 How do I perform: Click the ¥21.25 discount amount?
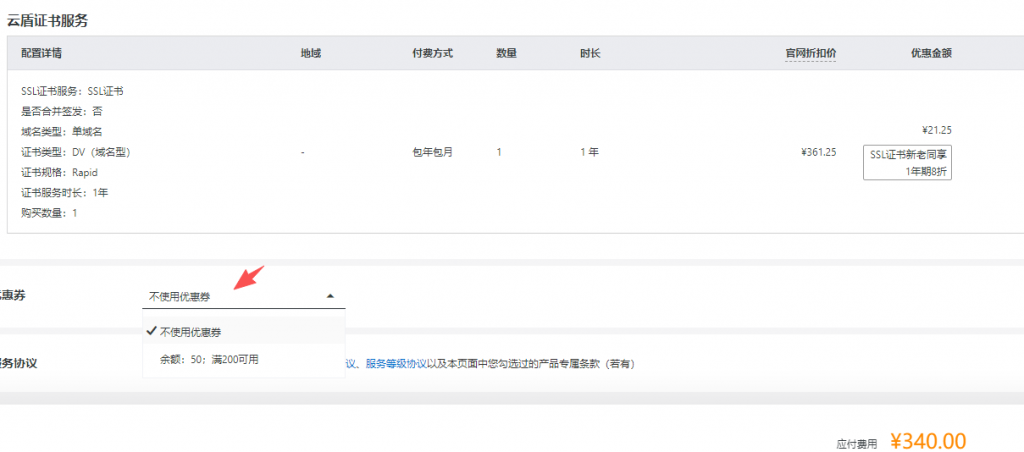coord(935,130)
